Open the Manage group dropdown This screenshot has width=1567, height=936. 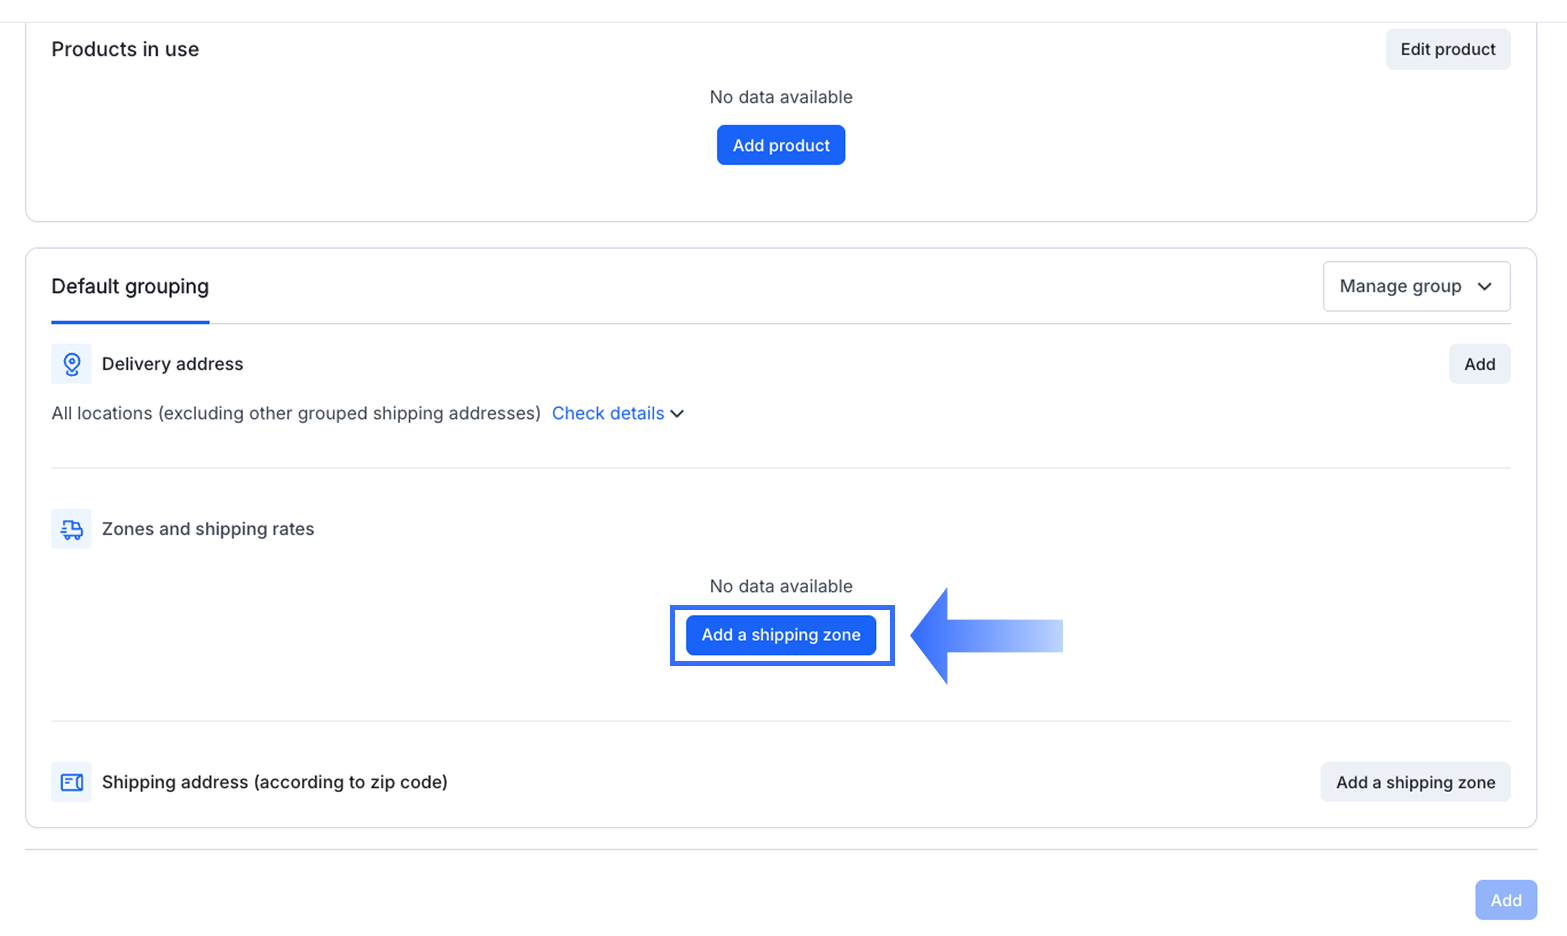click(x=1416, y=286)
